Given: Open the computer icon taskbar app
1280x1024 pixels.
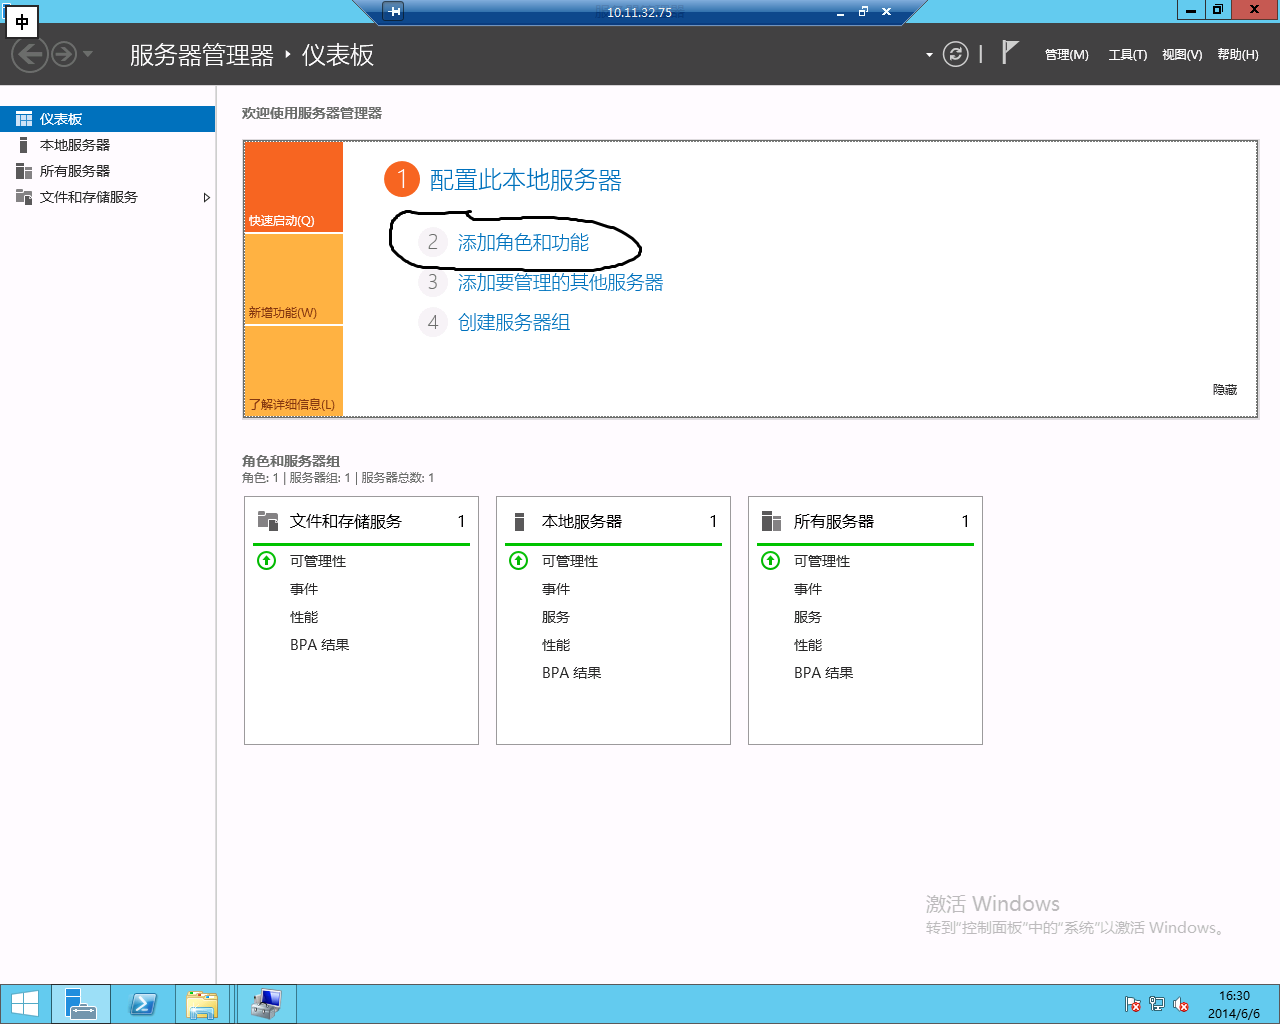Looking at the screenshot, I should (x=267, y=1004).
